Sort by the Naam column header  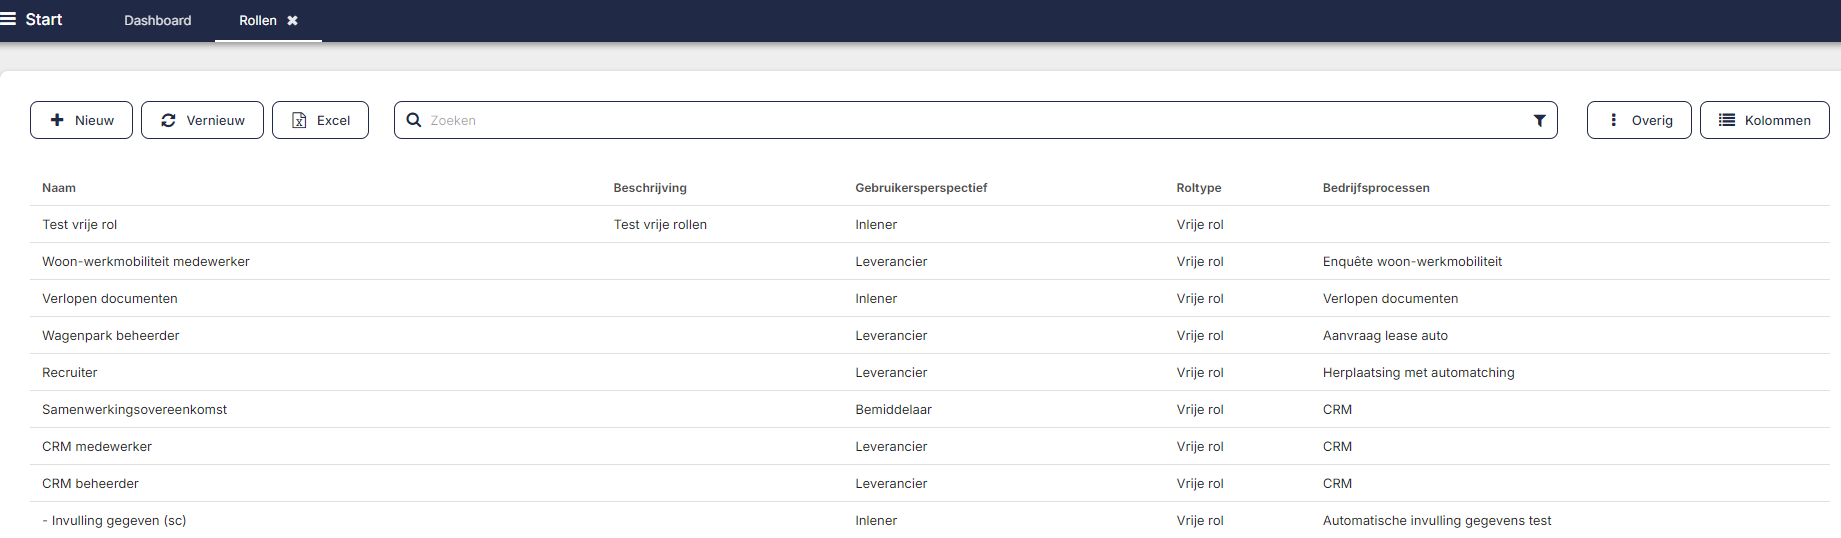59,188
